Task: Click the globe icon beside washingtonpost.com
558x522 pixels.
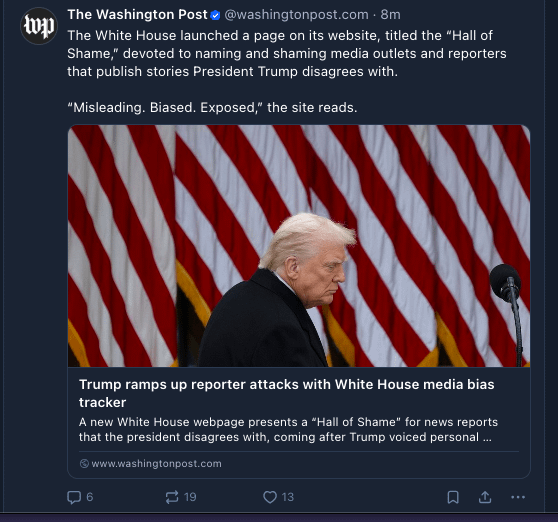Action: click(x=84, y=464)
